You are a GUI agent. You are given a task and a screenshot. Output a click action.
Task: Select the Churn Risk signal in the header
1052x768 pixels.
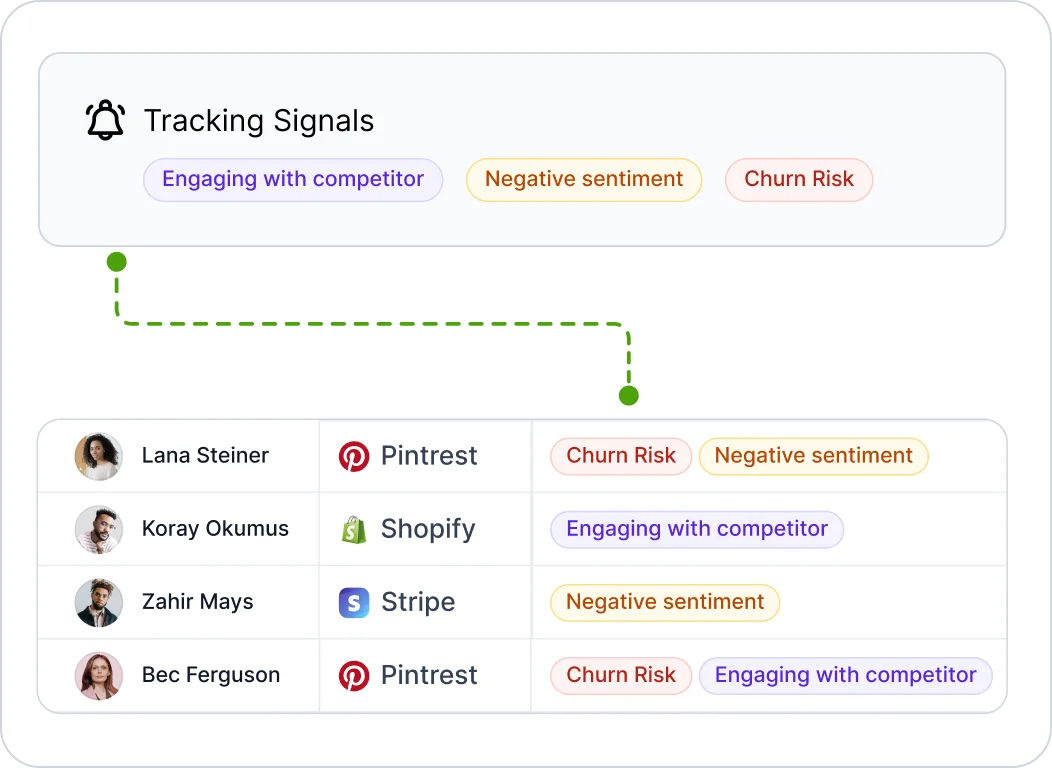(x=799, y=180)
